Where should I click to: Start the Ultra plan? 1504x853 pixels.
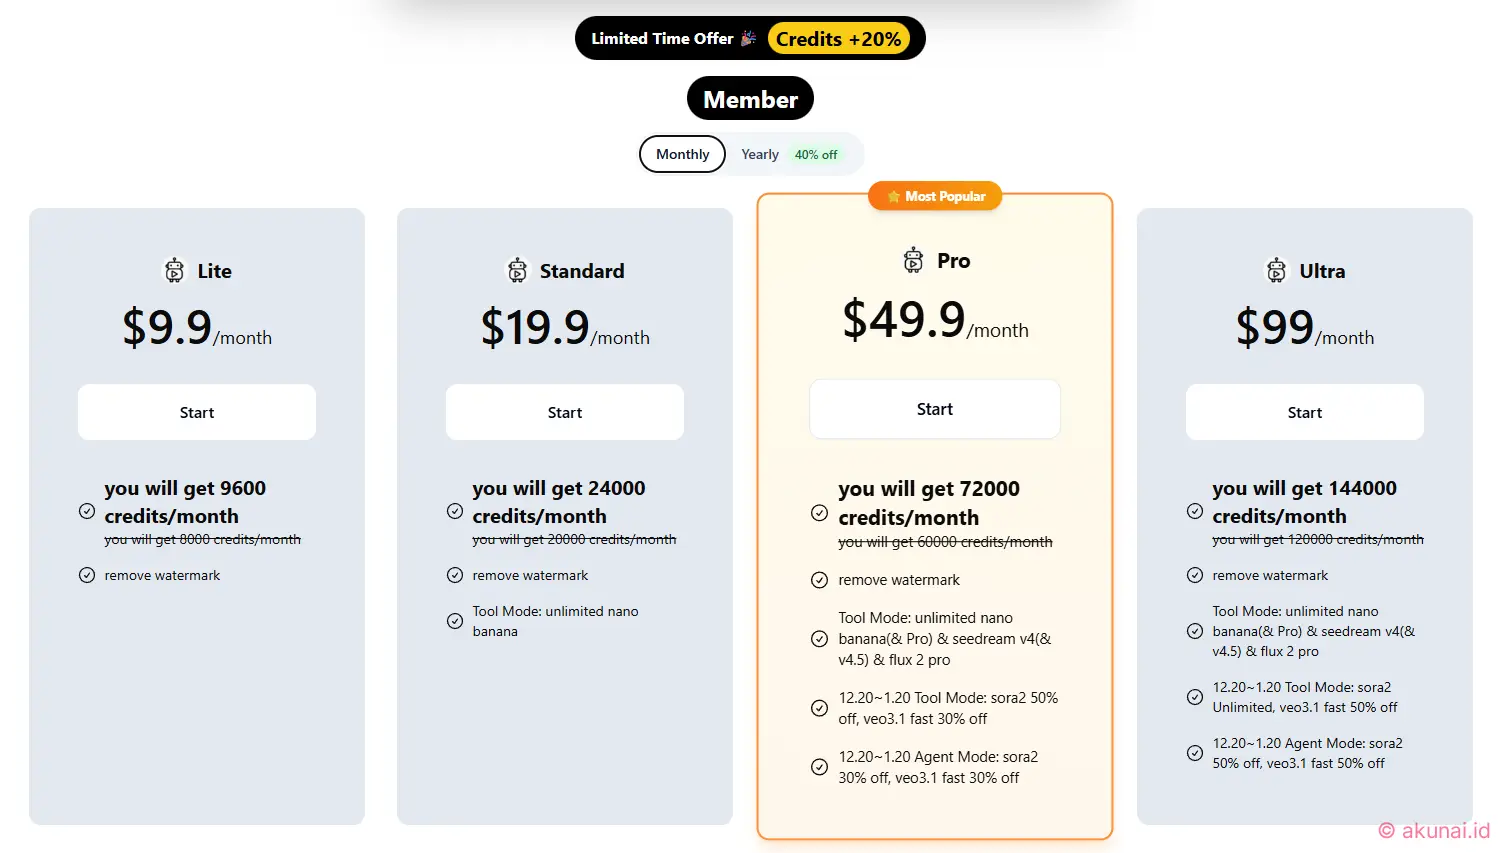(x=1305, y=412)
